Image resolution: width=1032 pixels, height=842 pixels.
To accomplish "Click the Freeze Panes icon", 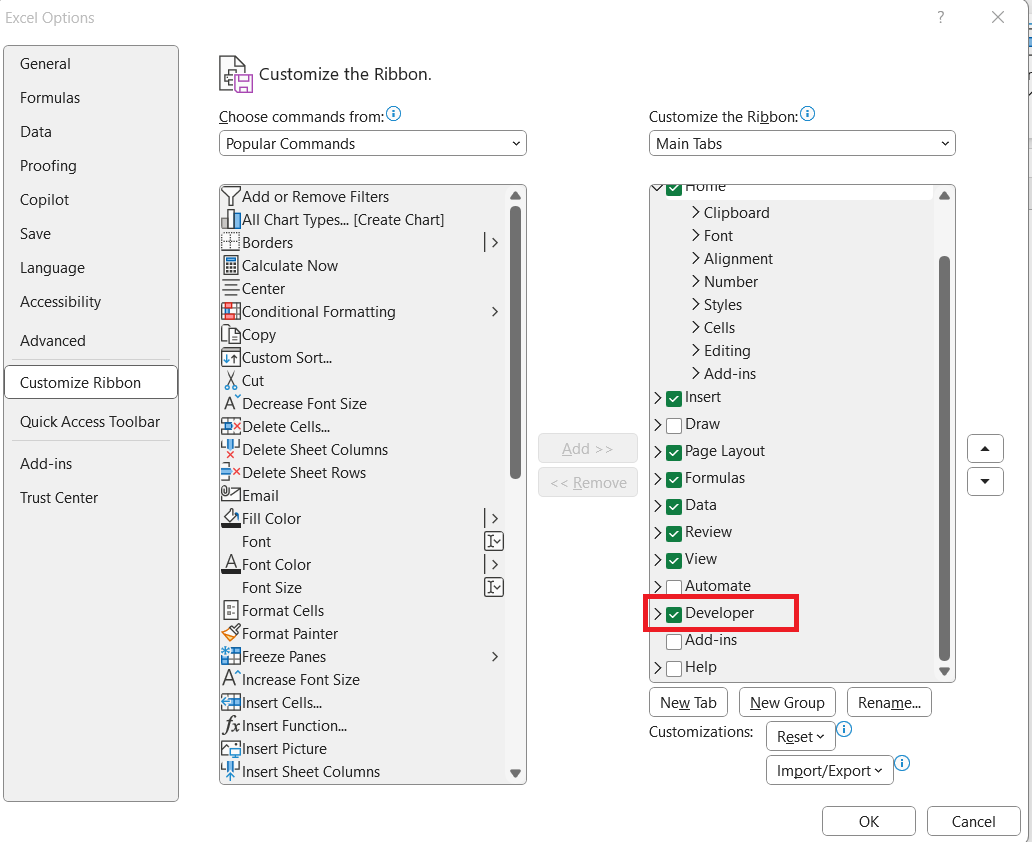I will point(230,656).
